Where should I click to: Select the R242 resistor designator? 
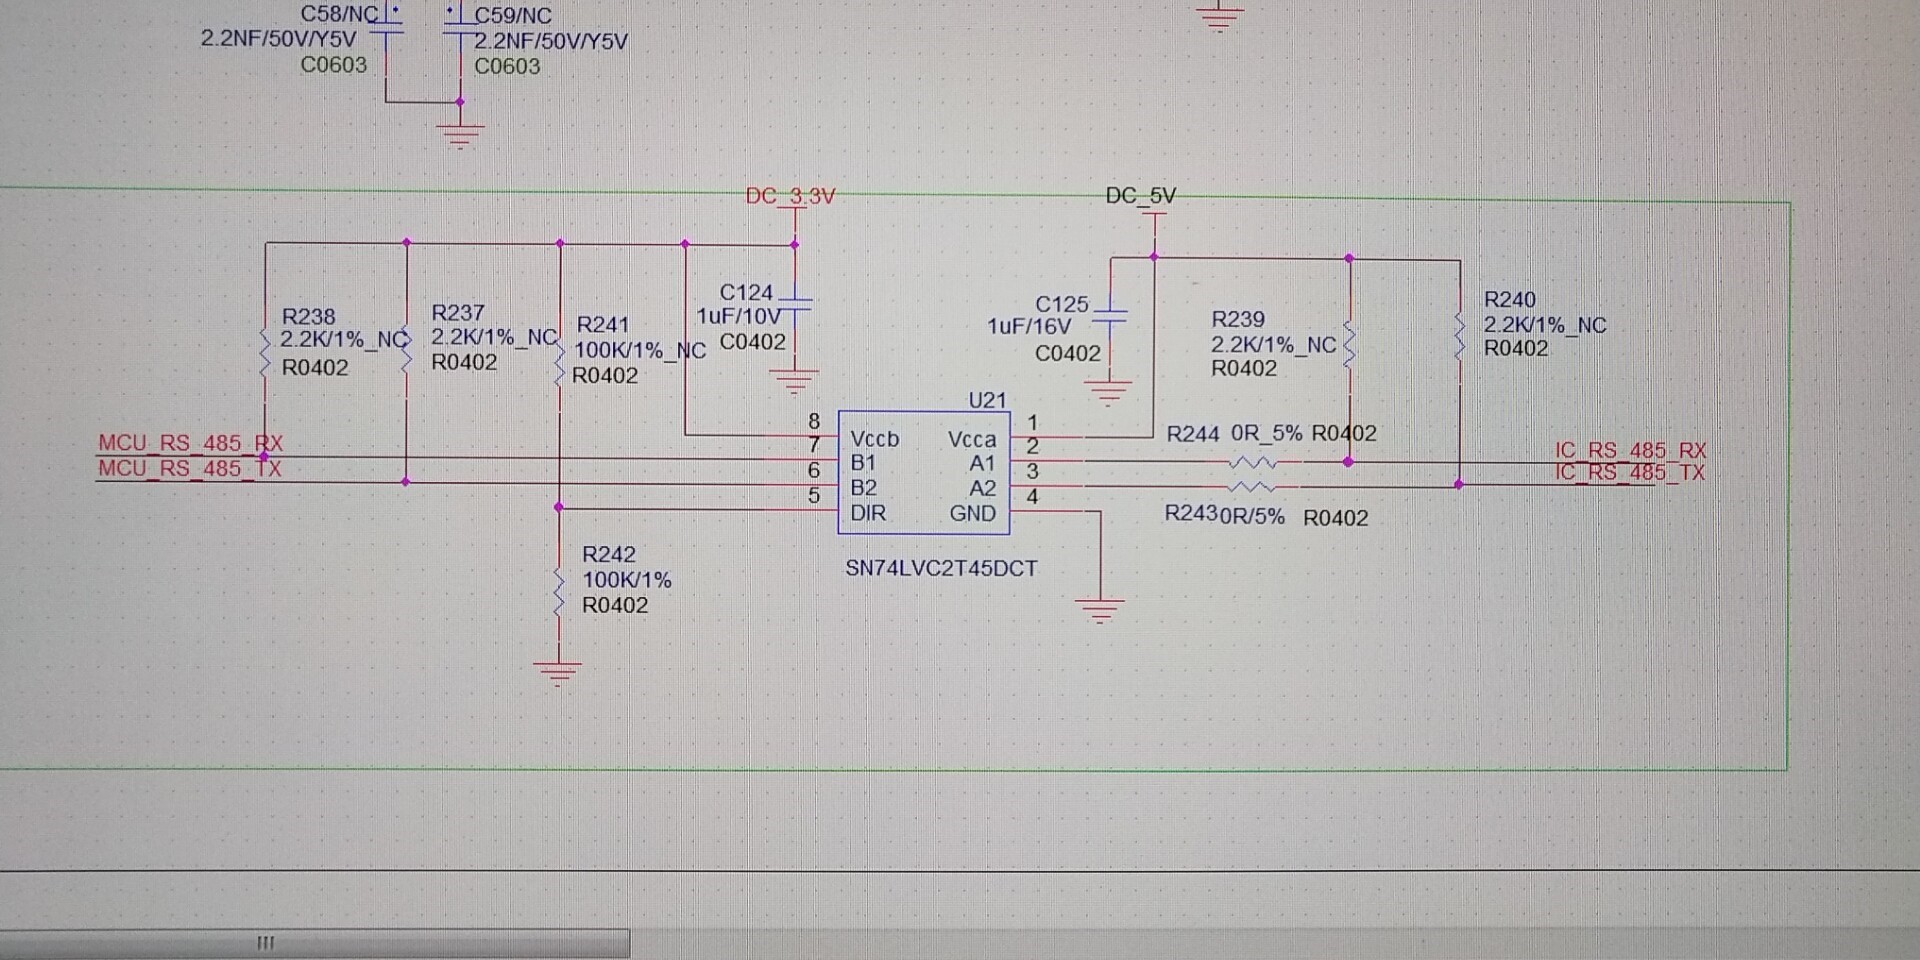[x=609, y=555]
